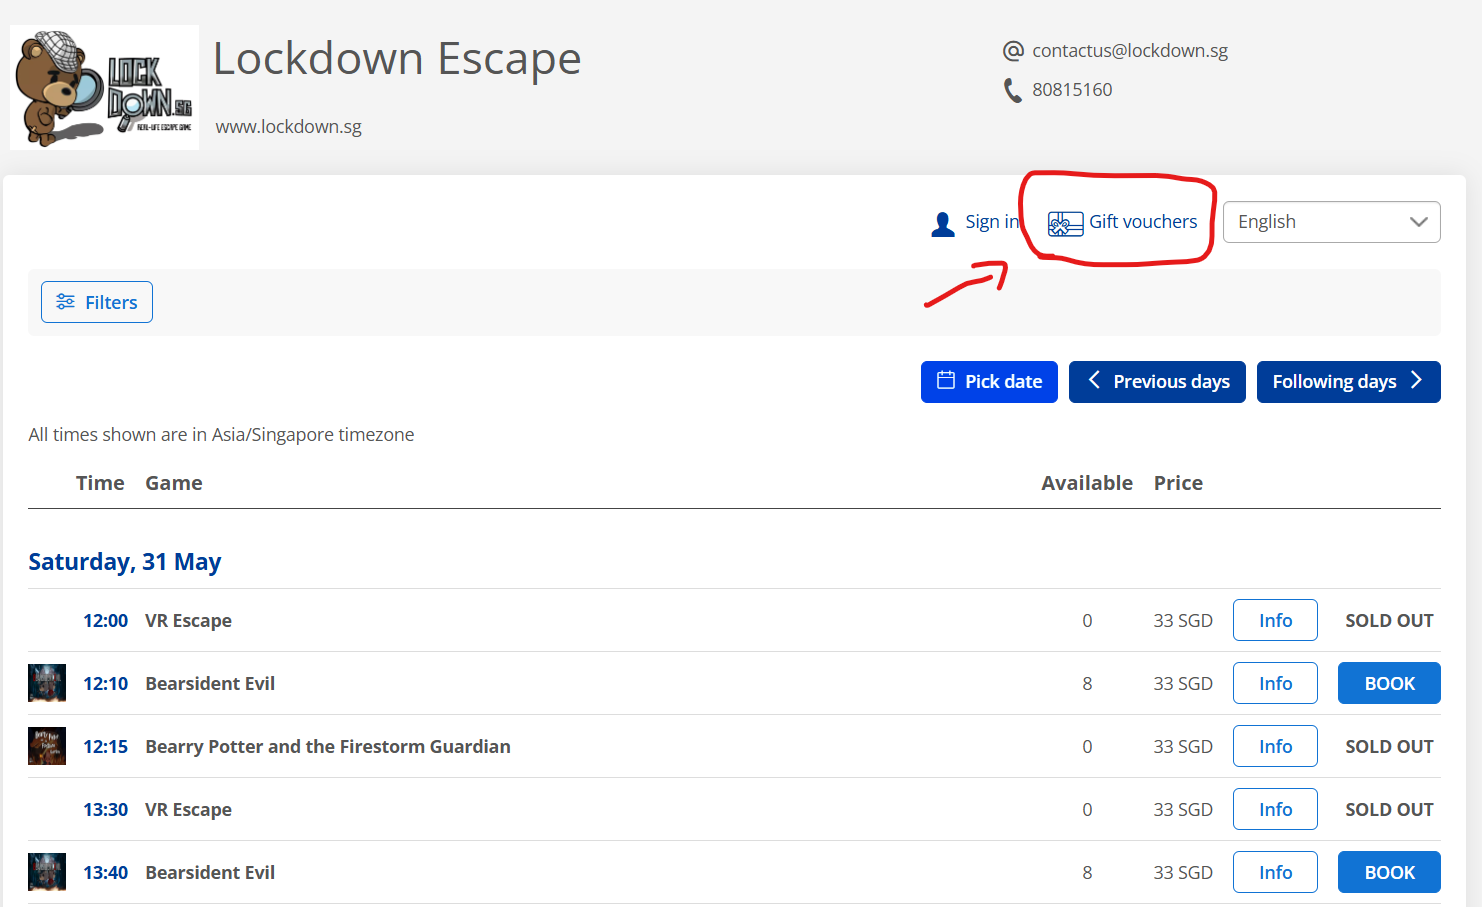This screenshot has height=907, width=1482.
Task: Click the Game column header
Action: pyautogui.click(x=174, y=483)
